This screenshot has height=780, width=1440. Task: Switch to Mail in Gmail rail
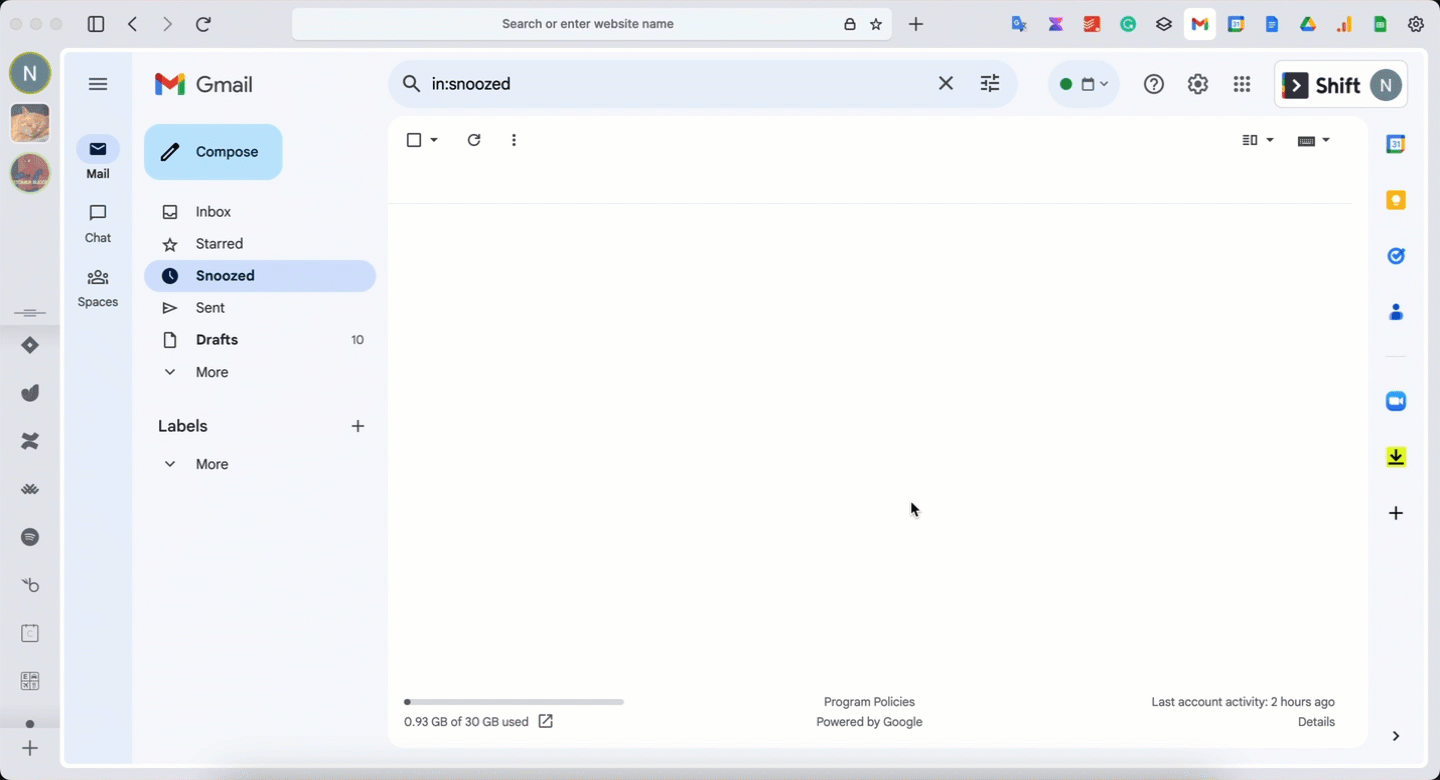pyautogui.click(x=98, y=158)
